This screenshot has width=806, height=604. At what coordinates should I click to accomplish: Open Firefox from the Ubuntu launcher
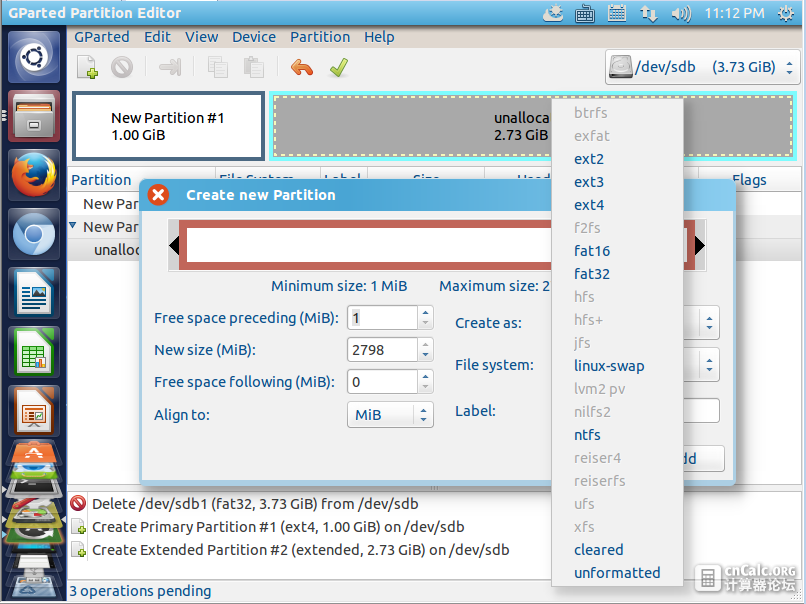coord(34,175)
